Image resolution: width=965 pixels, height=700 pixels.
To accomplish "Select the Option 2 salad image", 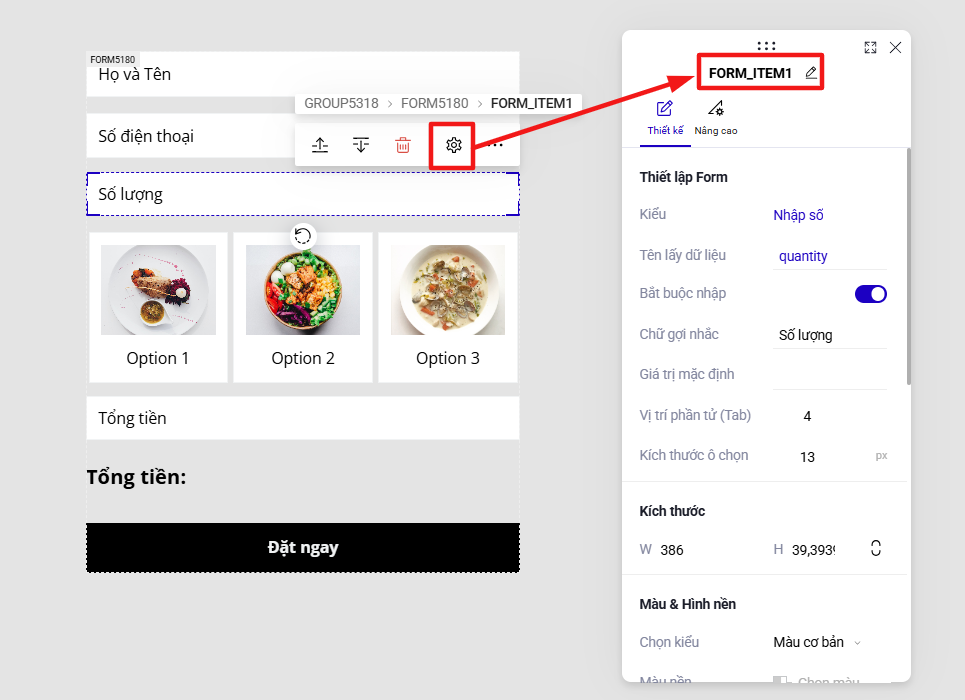I will [x=303, y=290].
